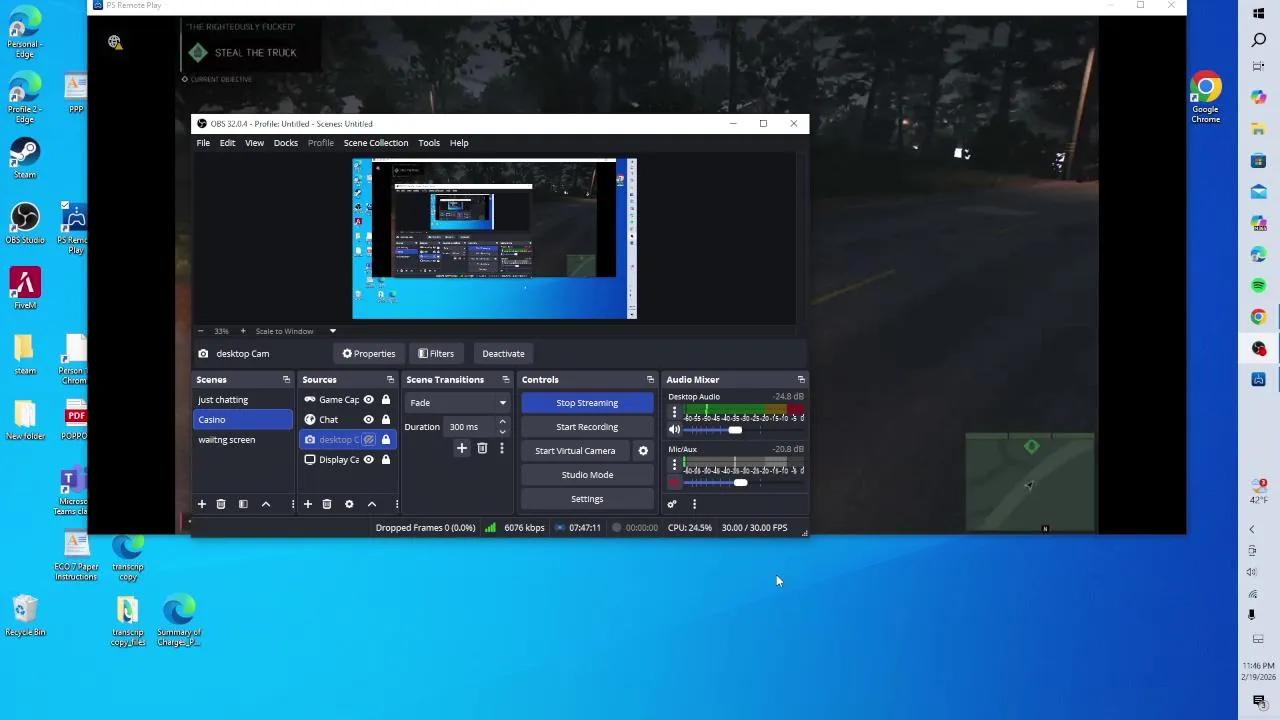Expand Windows hidden tray icons chevron
Image resolution: width=1280 pixels, height=720 pixels.
coord(1251,529)
